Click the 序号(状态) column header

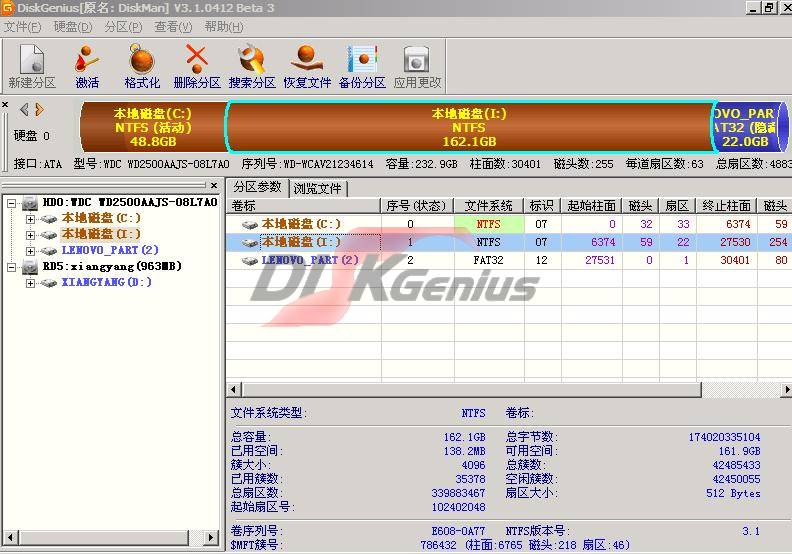coord(417,206)
